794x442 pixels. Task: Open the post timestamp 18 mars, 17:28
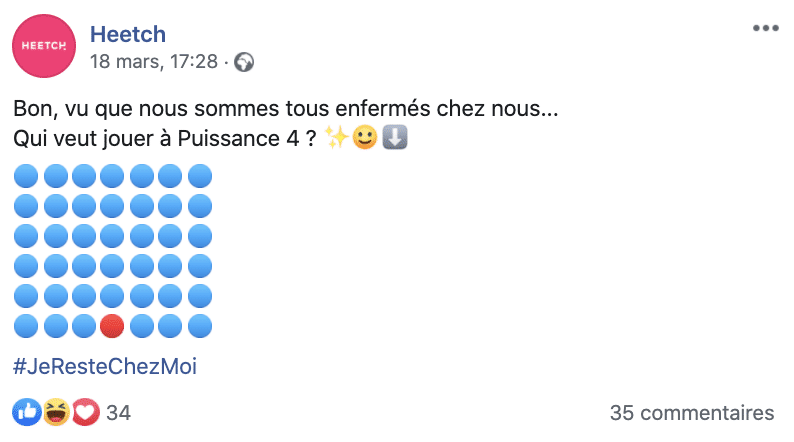click(x=153, y=62)
